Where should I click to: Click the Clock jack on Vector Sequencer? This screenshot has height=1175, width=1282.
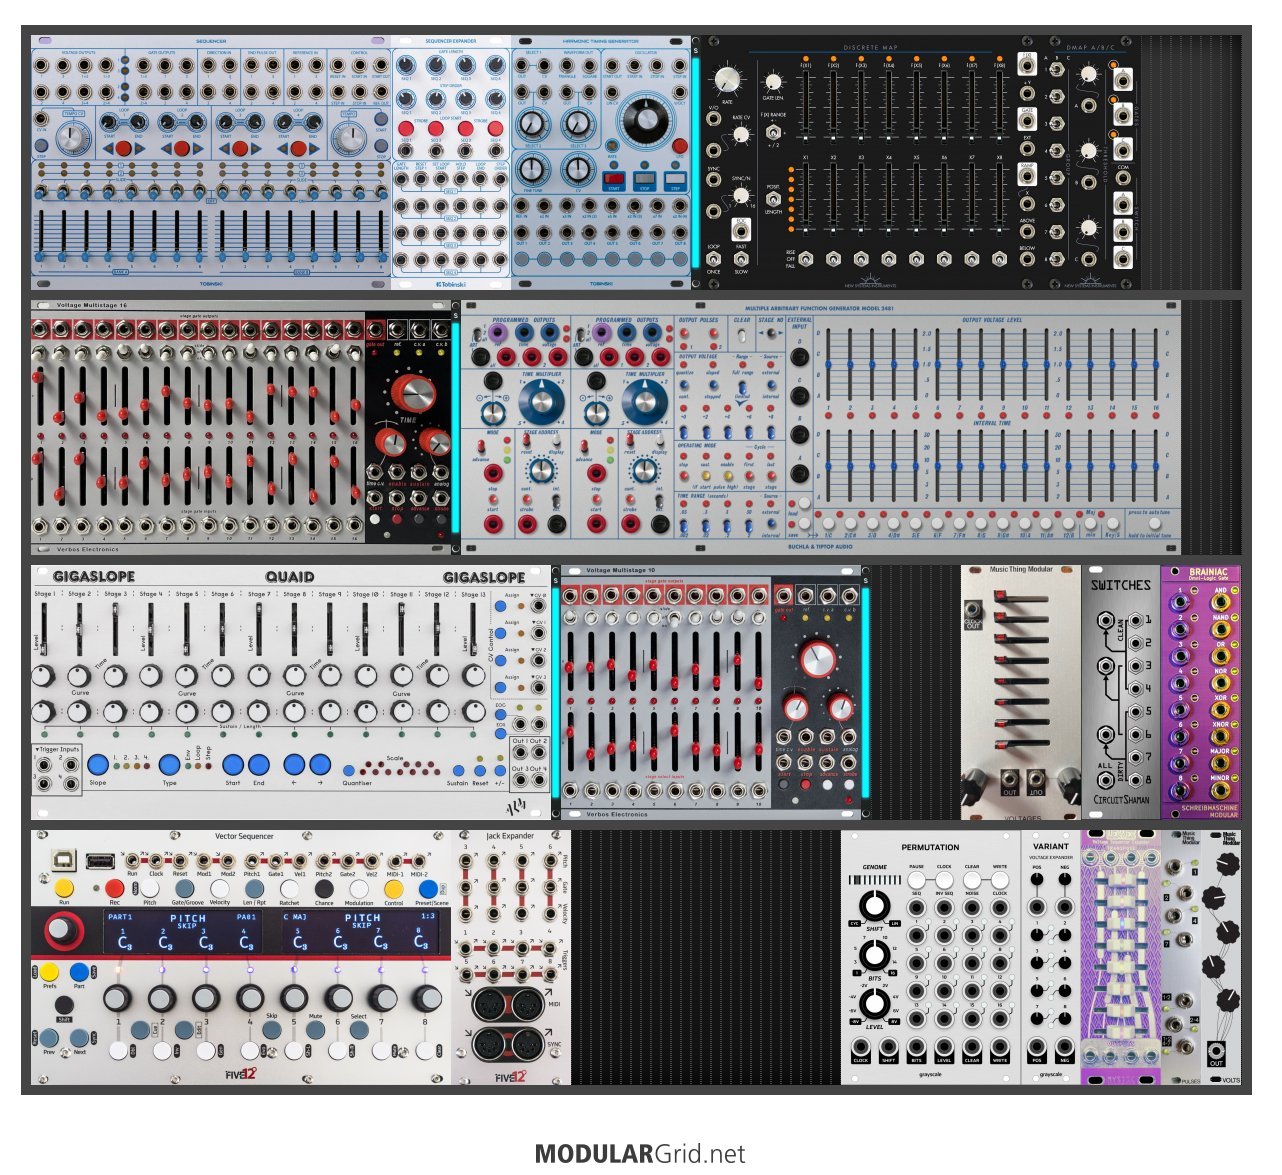pyautogui.click(x=156, y=860)
